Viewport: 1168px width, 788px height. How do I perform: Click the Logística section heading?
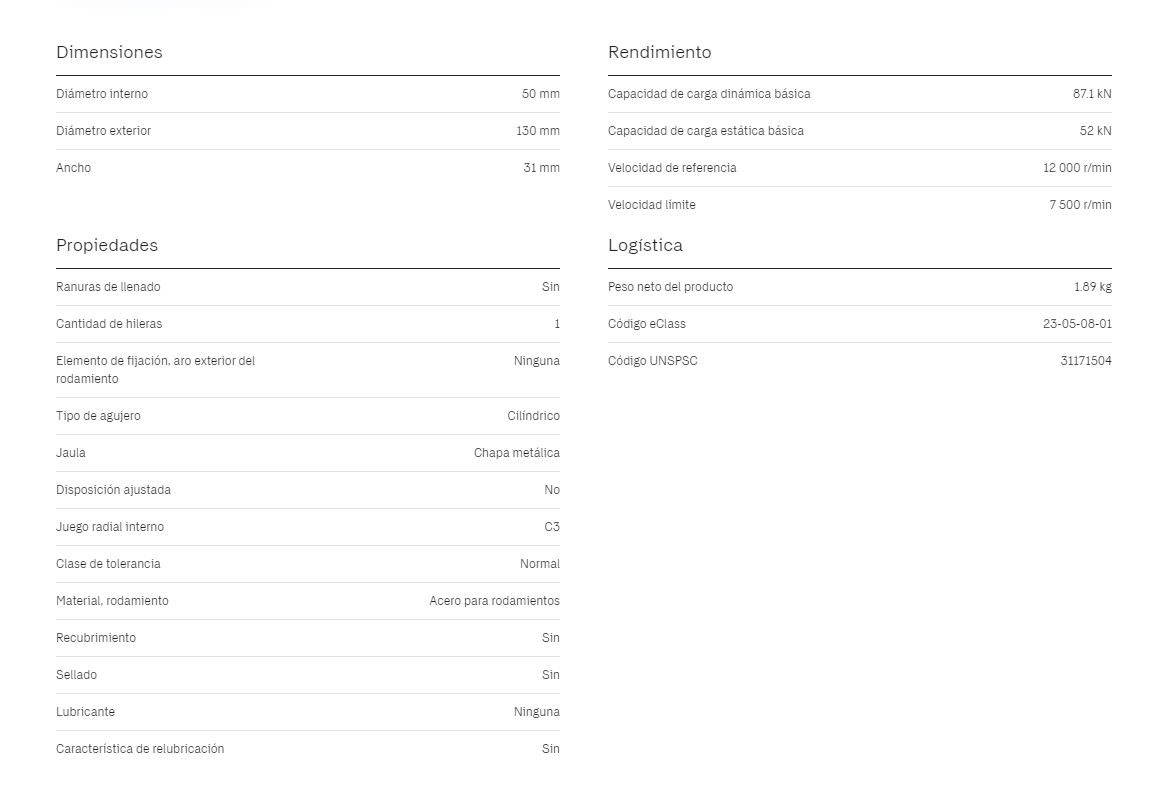645,246
